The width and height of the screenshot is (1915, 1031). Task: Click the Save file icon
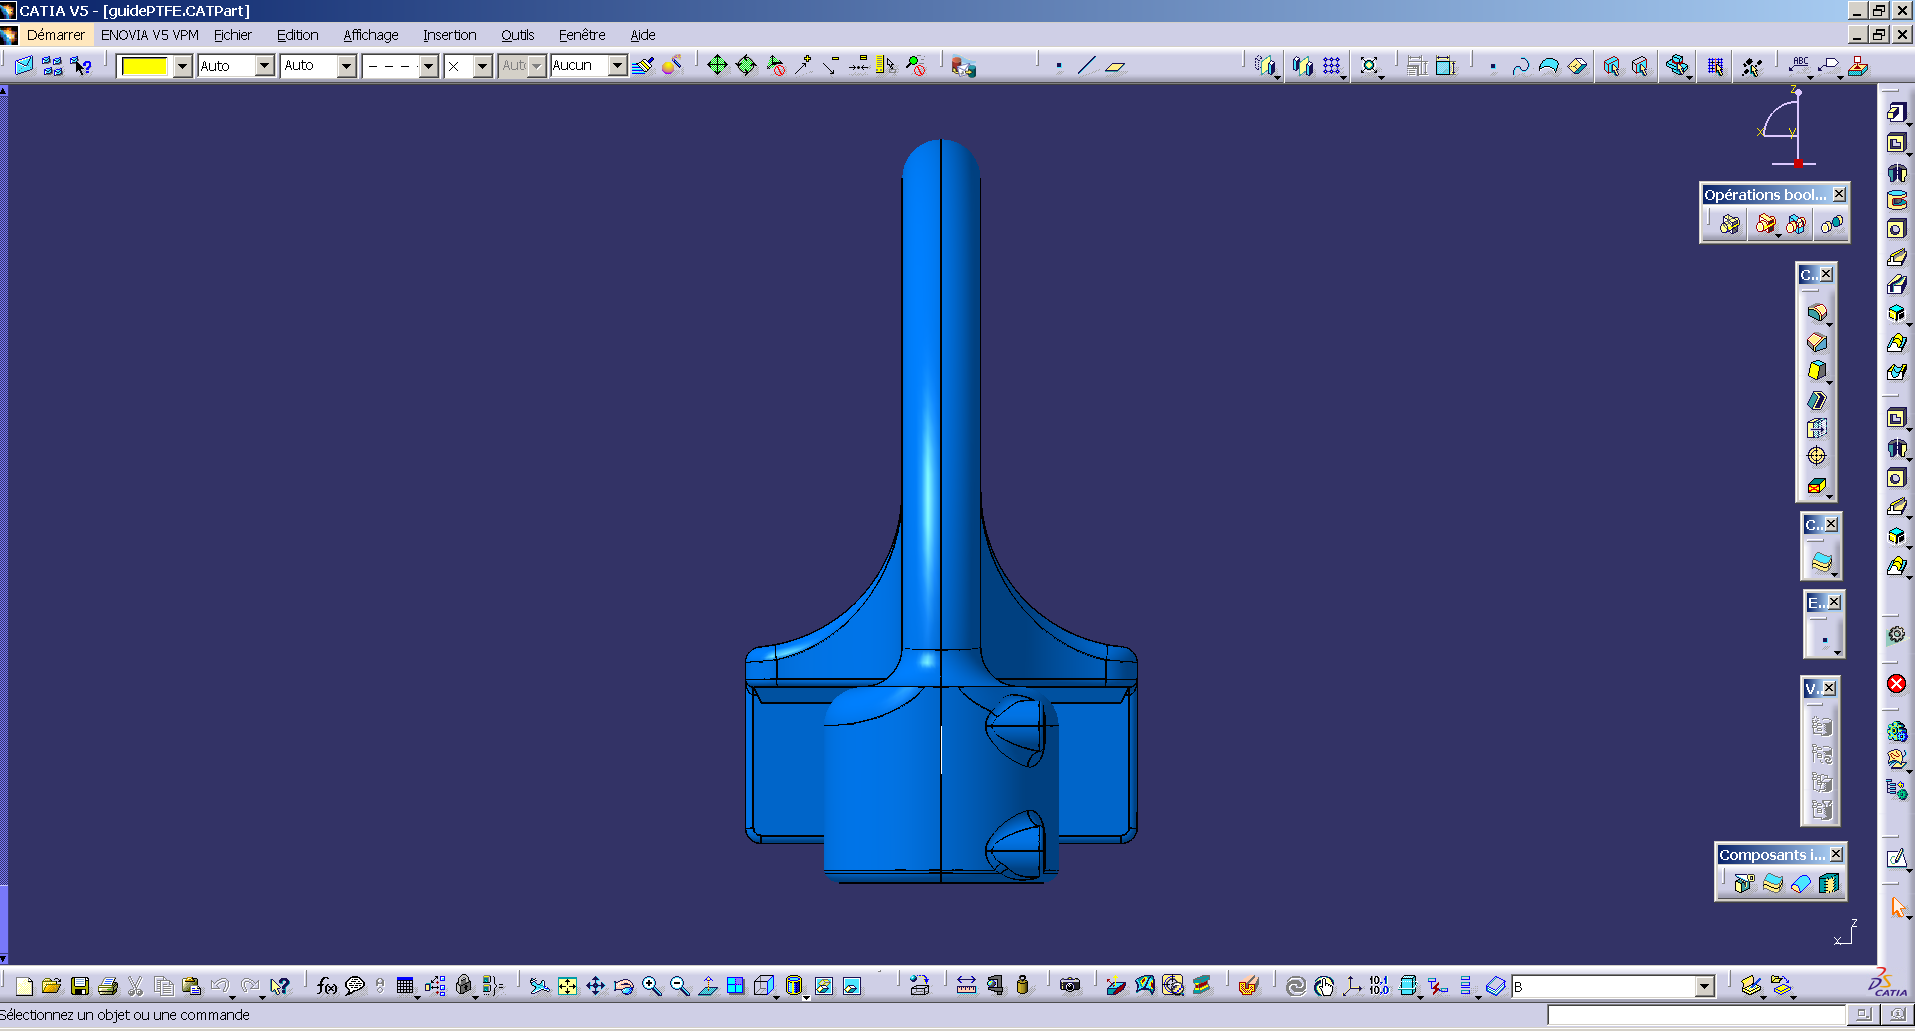coord(80,986)
